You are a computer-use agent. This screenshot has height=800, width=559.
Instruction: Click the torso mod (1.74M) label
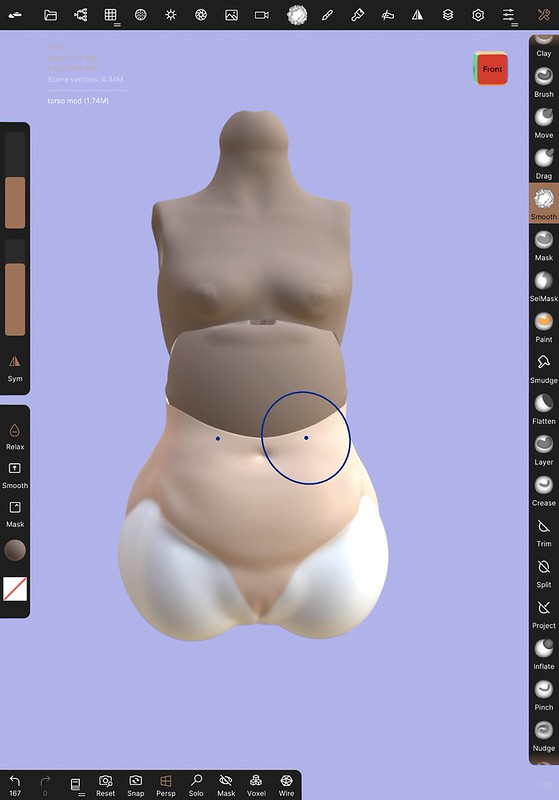tap(78, 101)
